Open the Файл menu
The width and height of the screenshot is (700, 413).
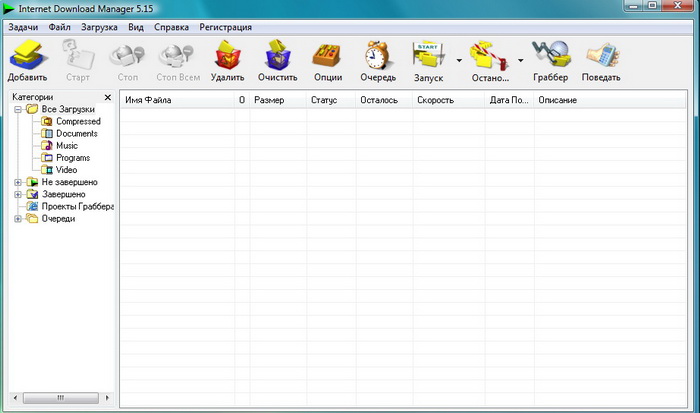click(59, 27)
